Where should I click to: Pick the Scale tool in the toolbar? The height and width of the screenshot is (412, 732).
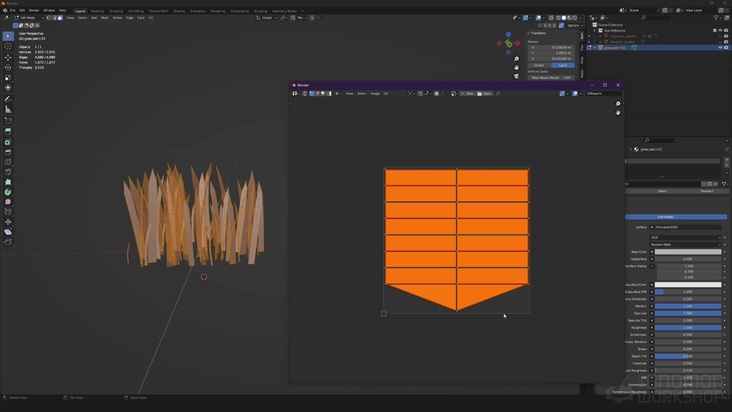click(8, 77)
